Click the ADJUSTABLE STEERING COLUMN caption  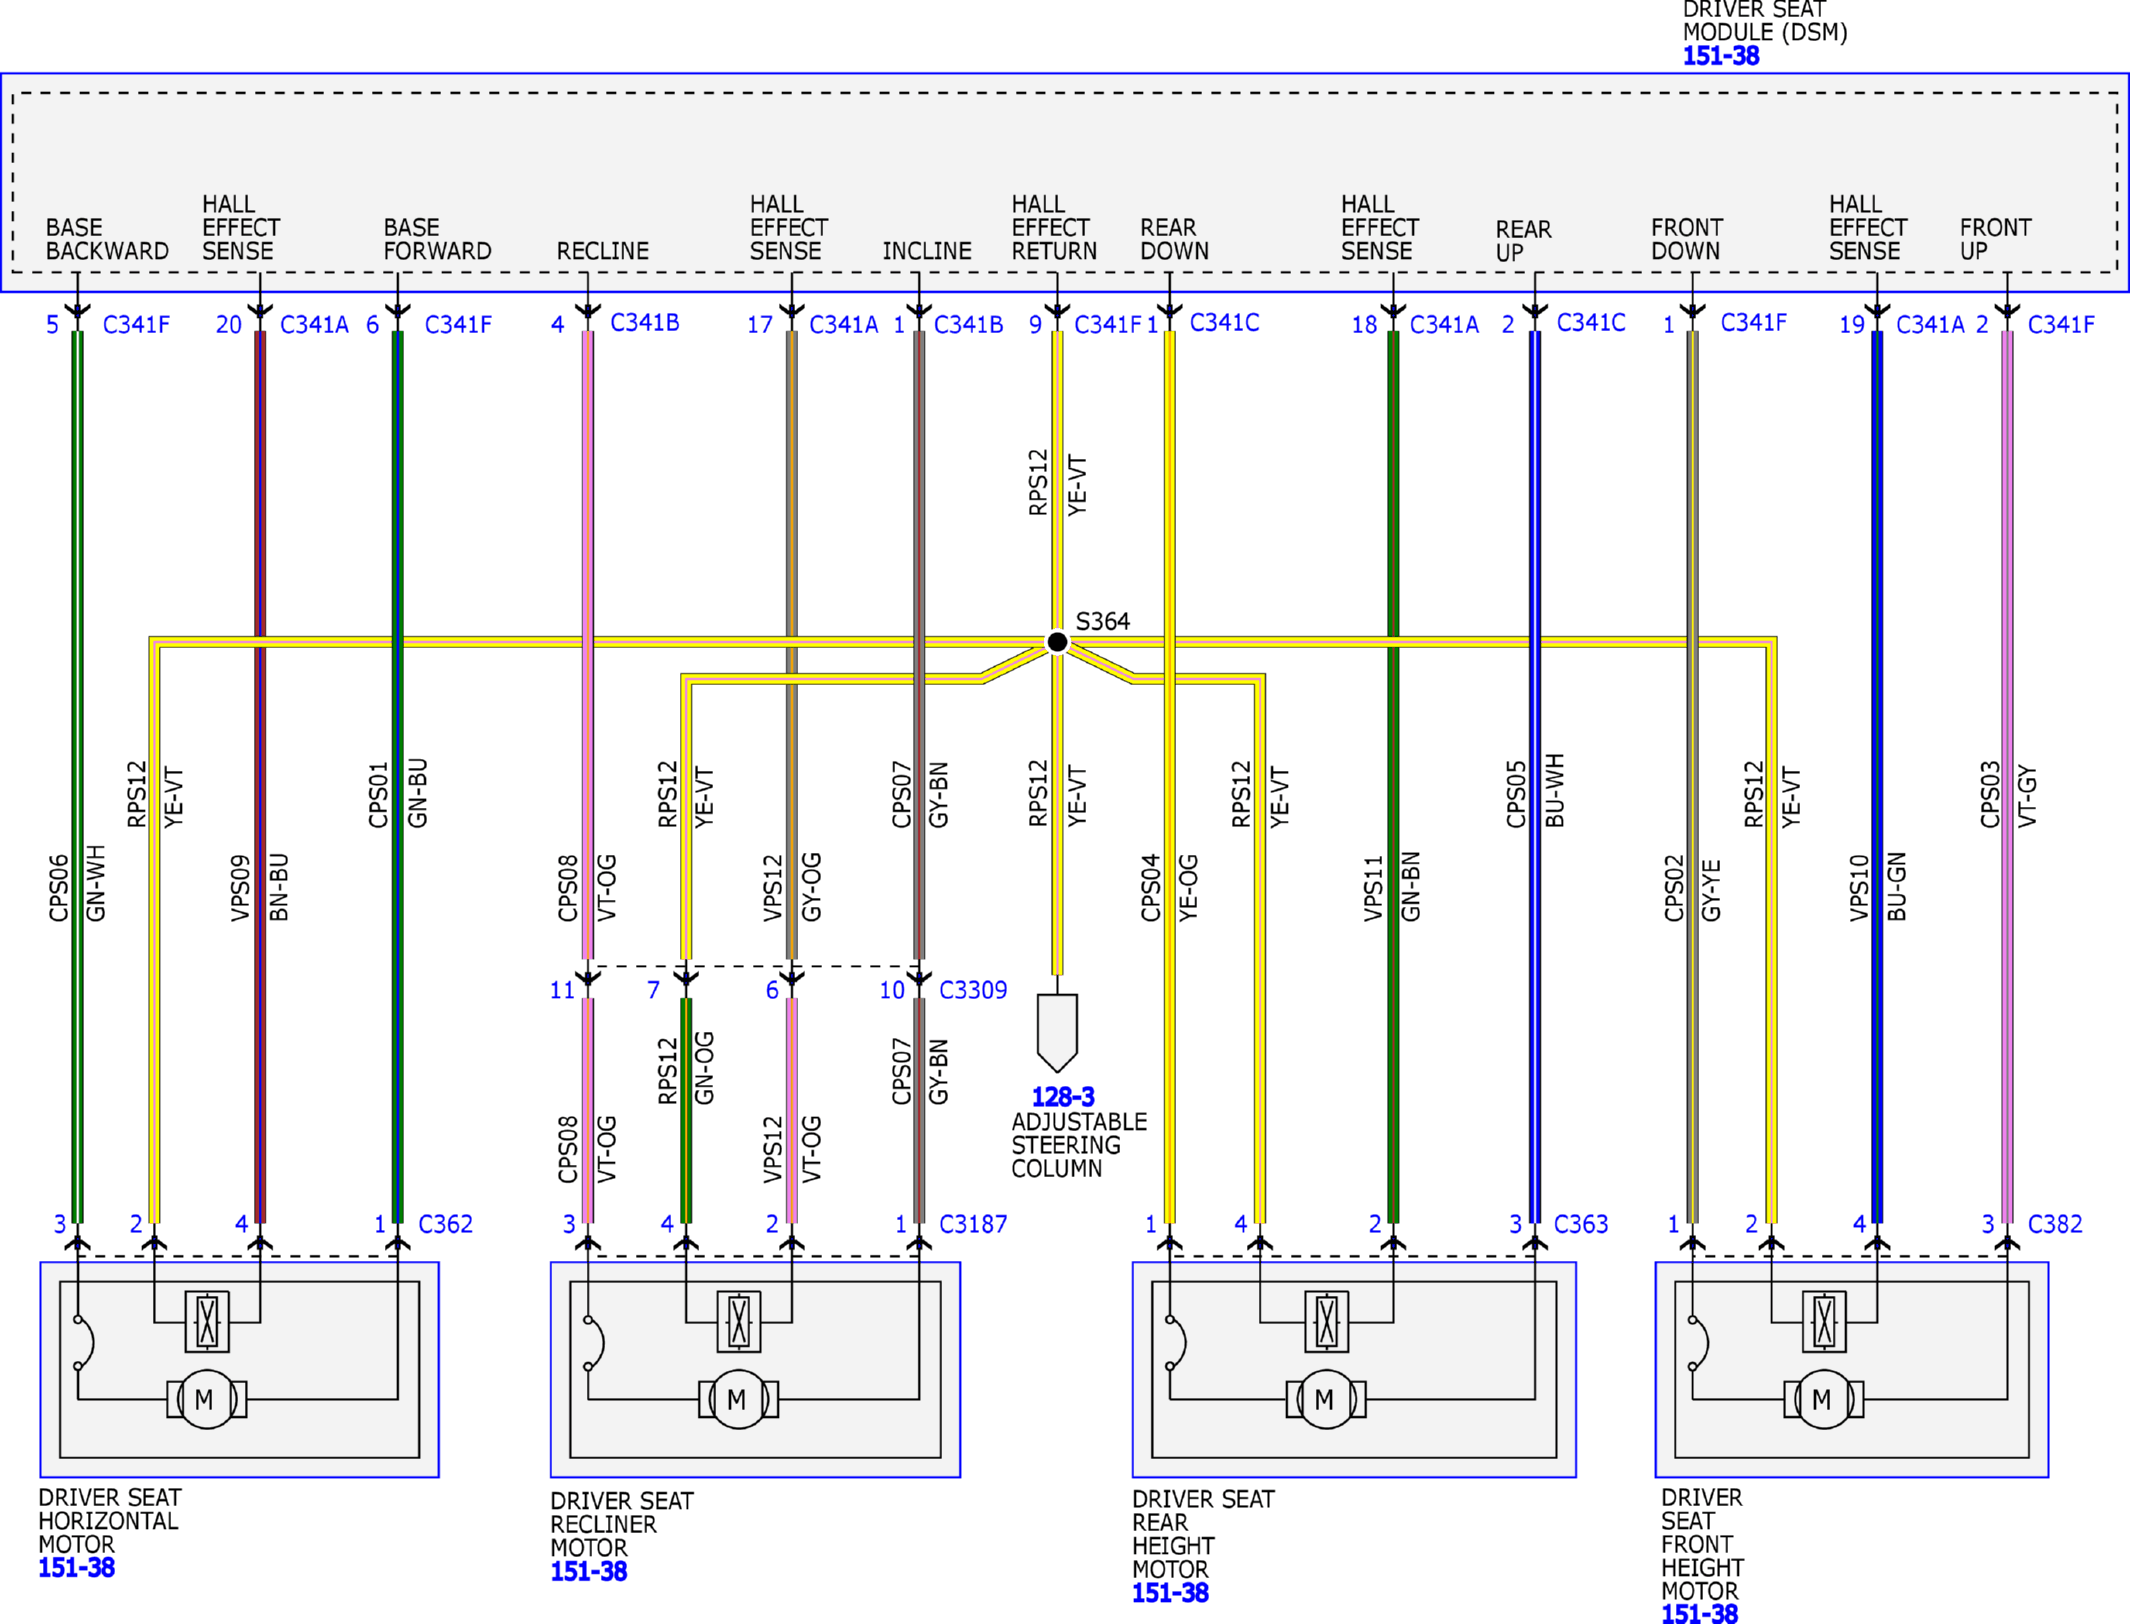(x=1079, y=1145)
